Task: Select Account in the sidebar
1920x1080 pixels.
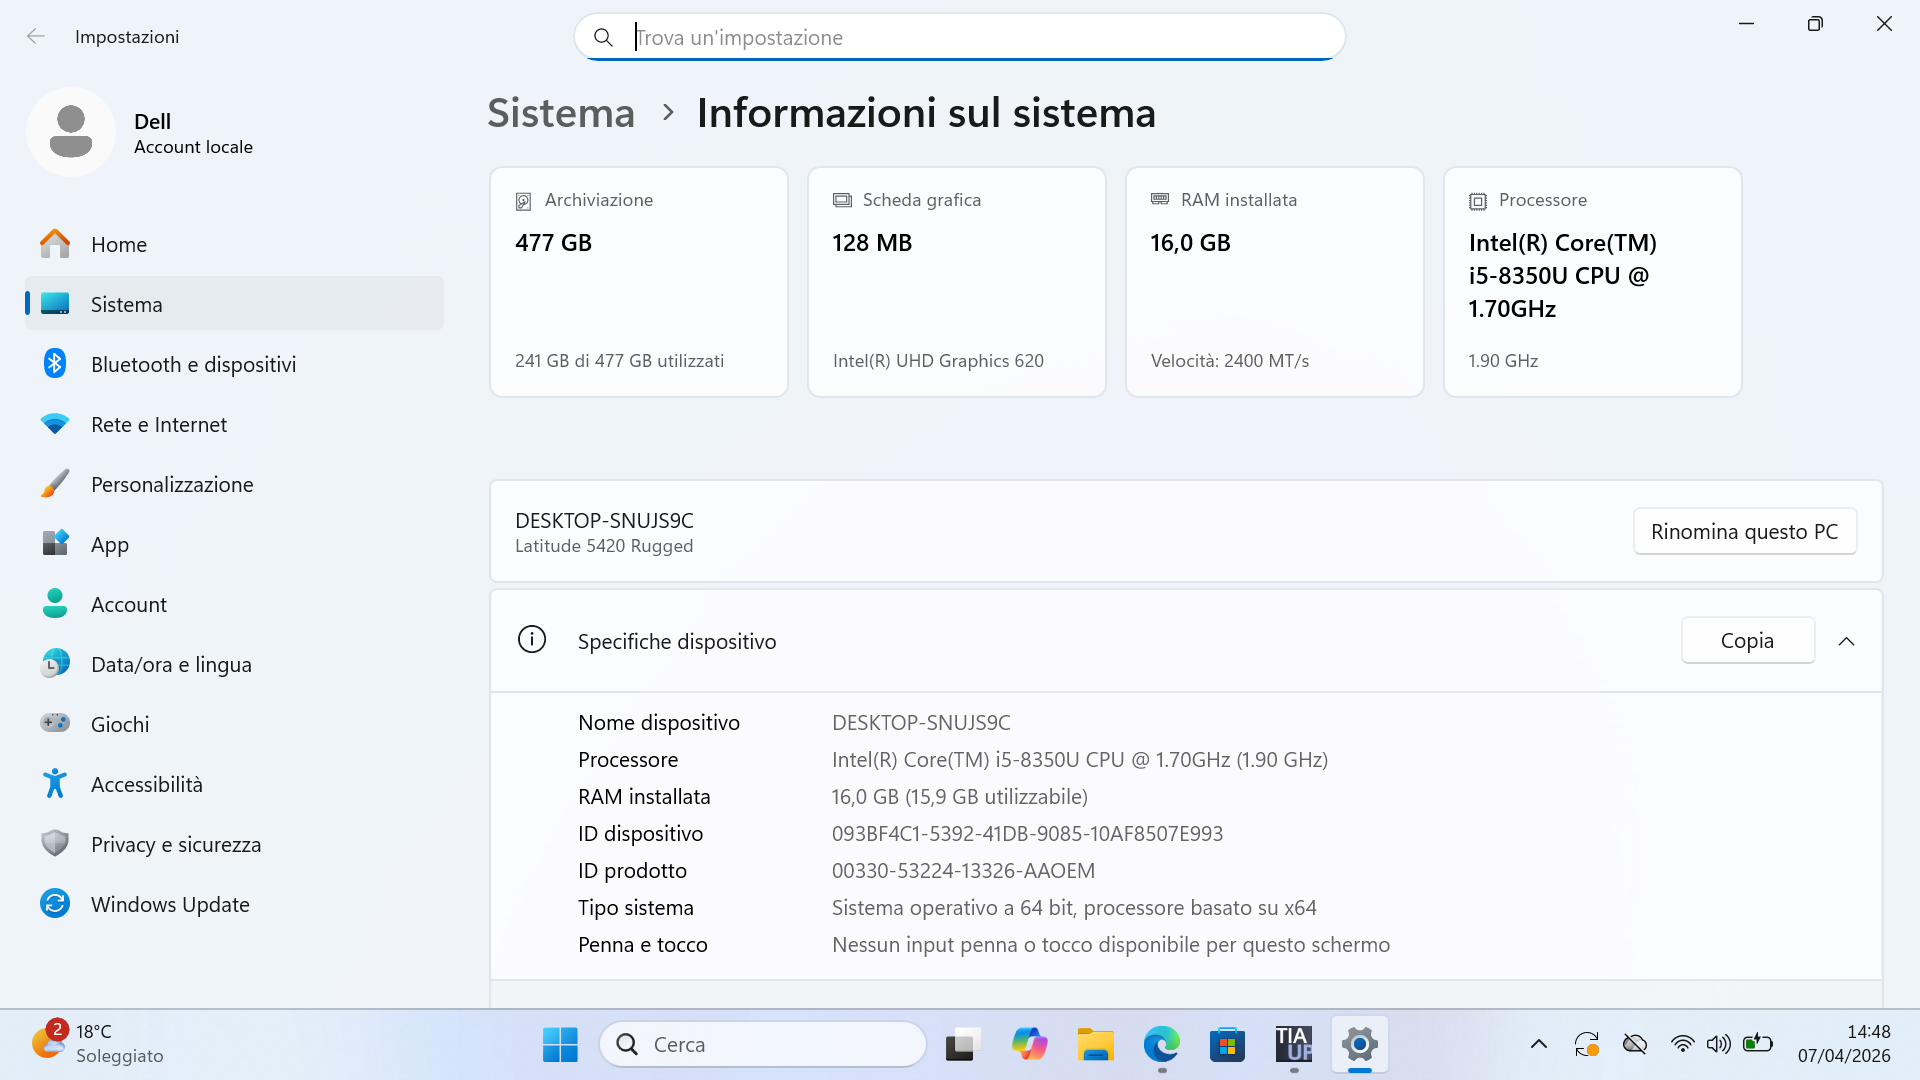Action: click(x=128, y=604)
